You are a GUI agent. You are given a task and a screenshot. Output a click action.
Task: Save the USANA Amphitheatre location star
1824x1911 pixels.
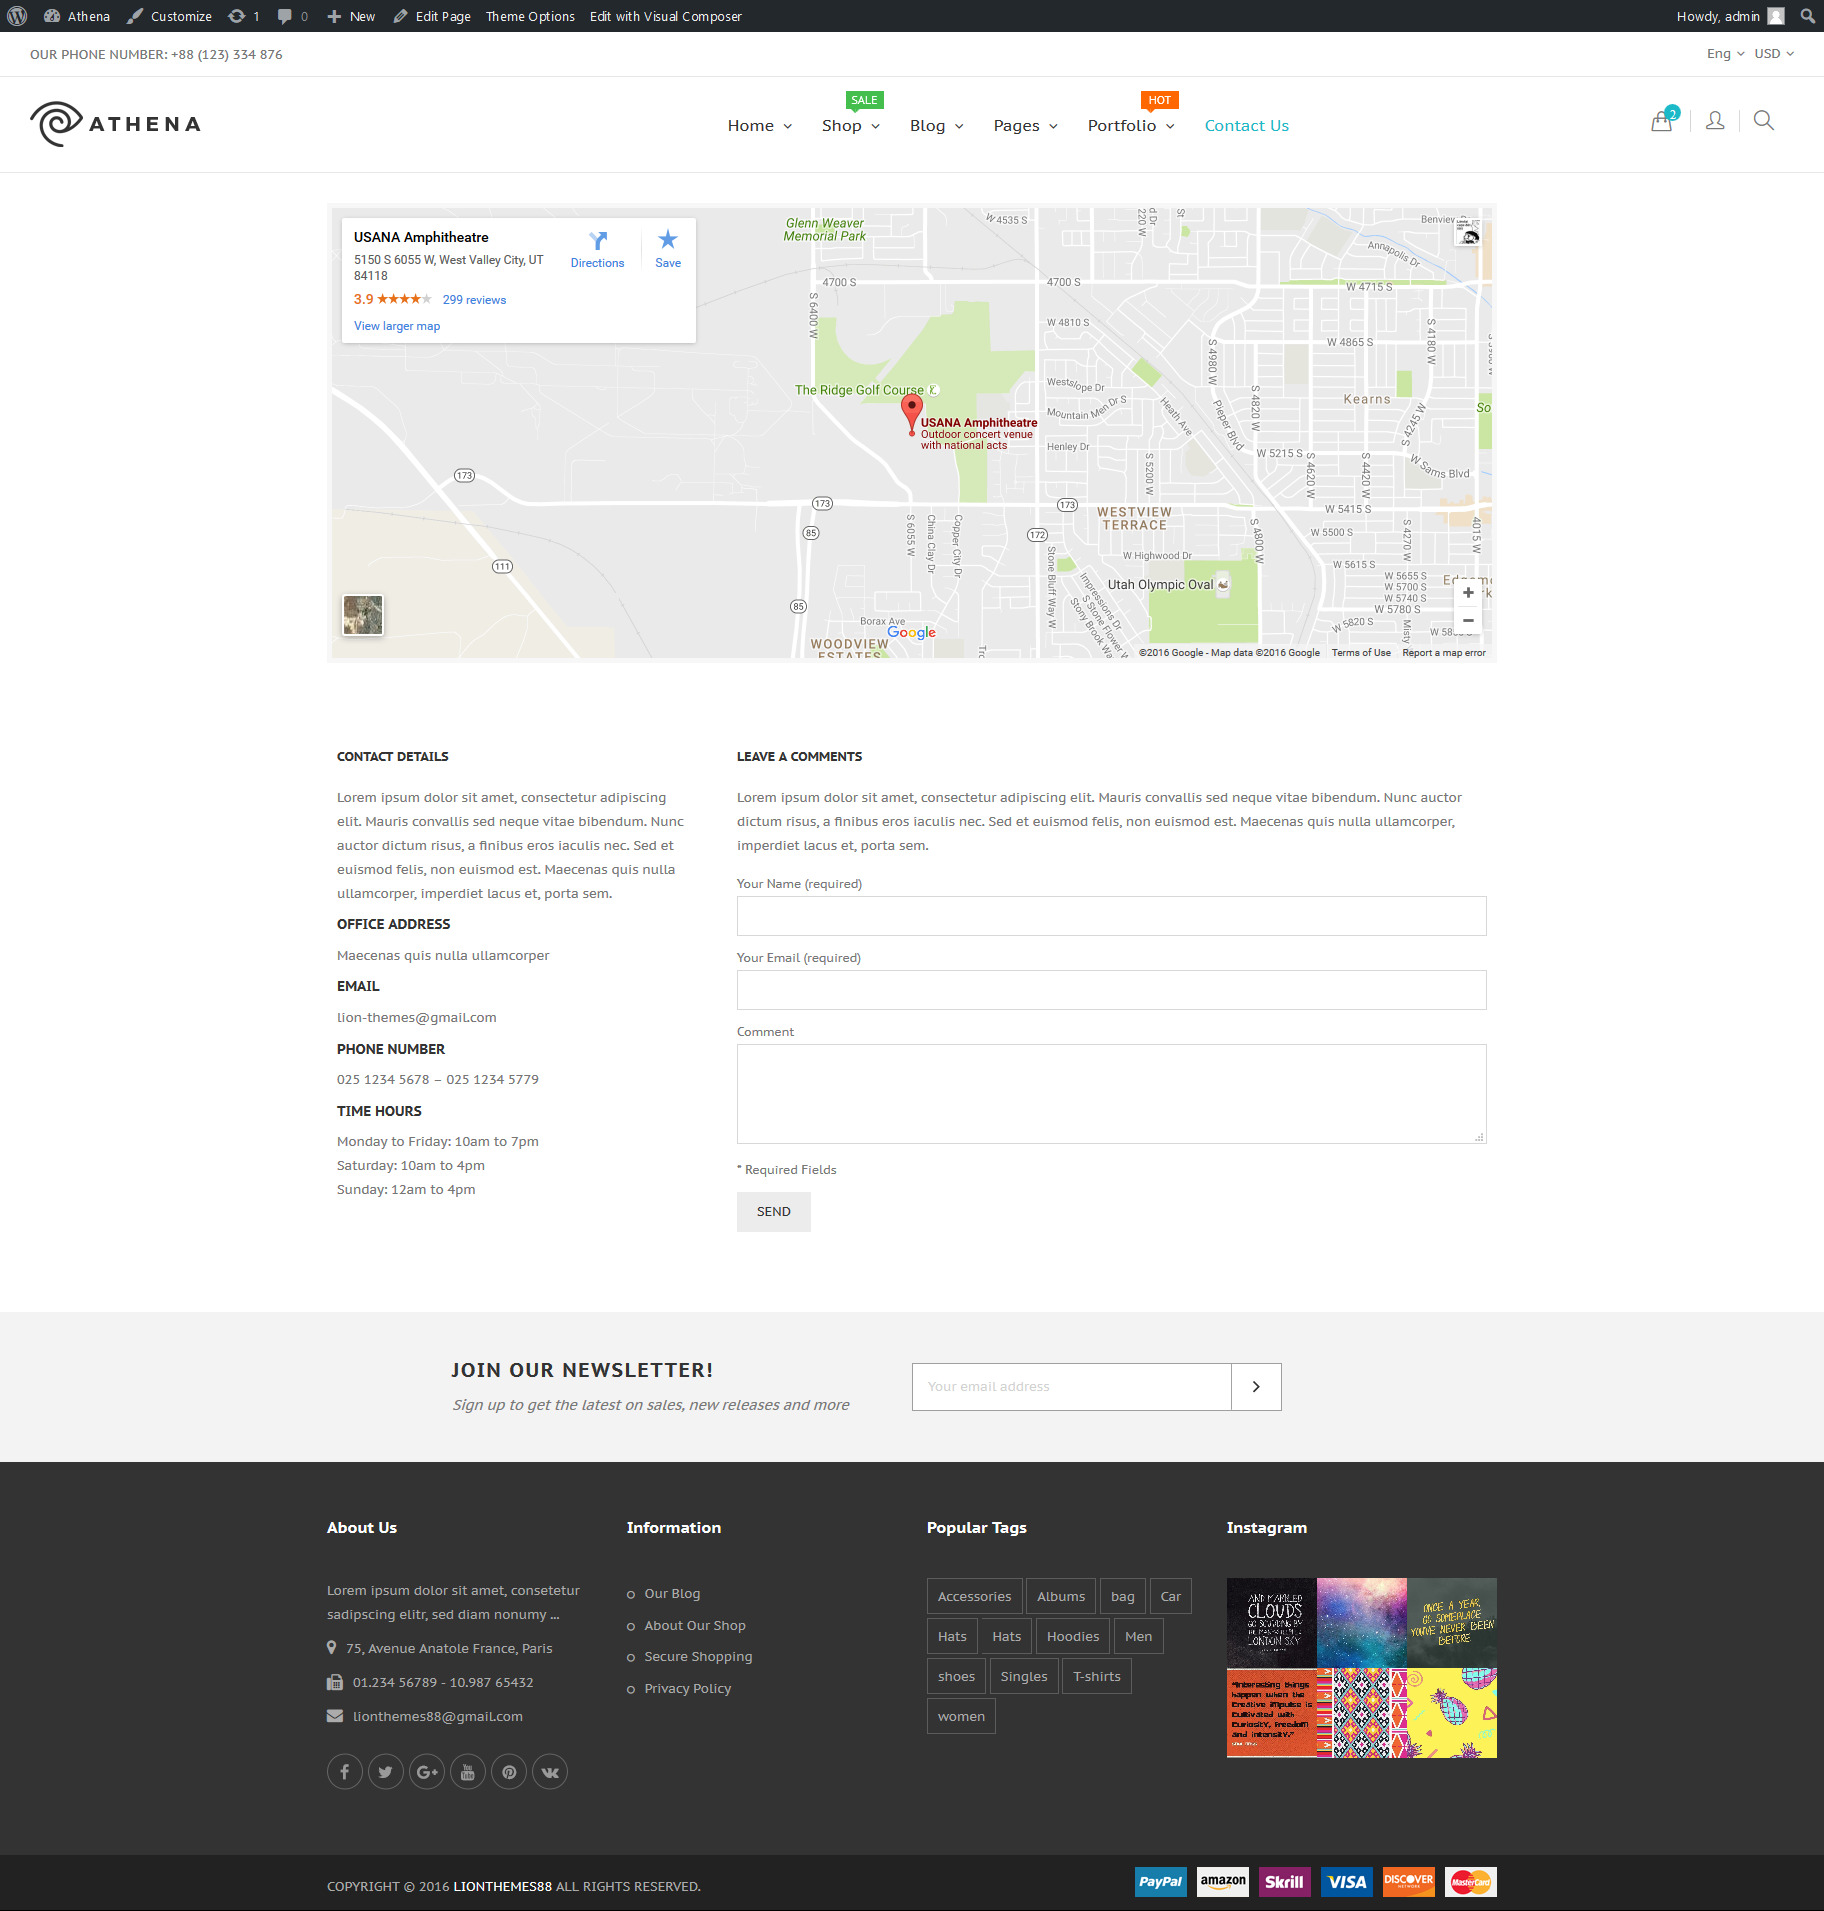point(667,240)
